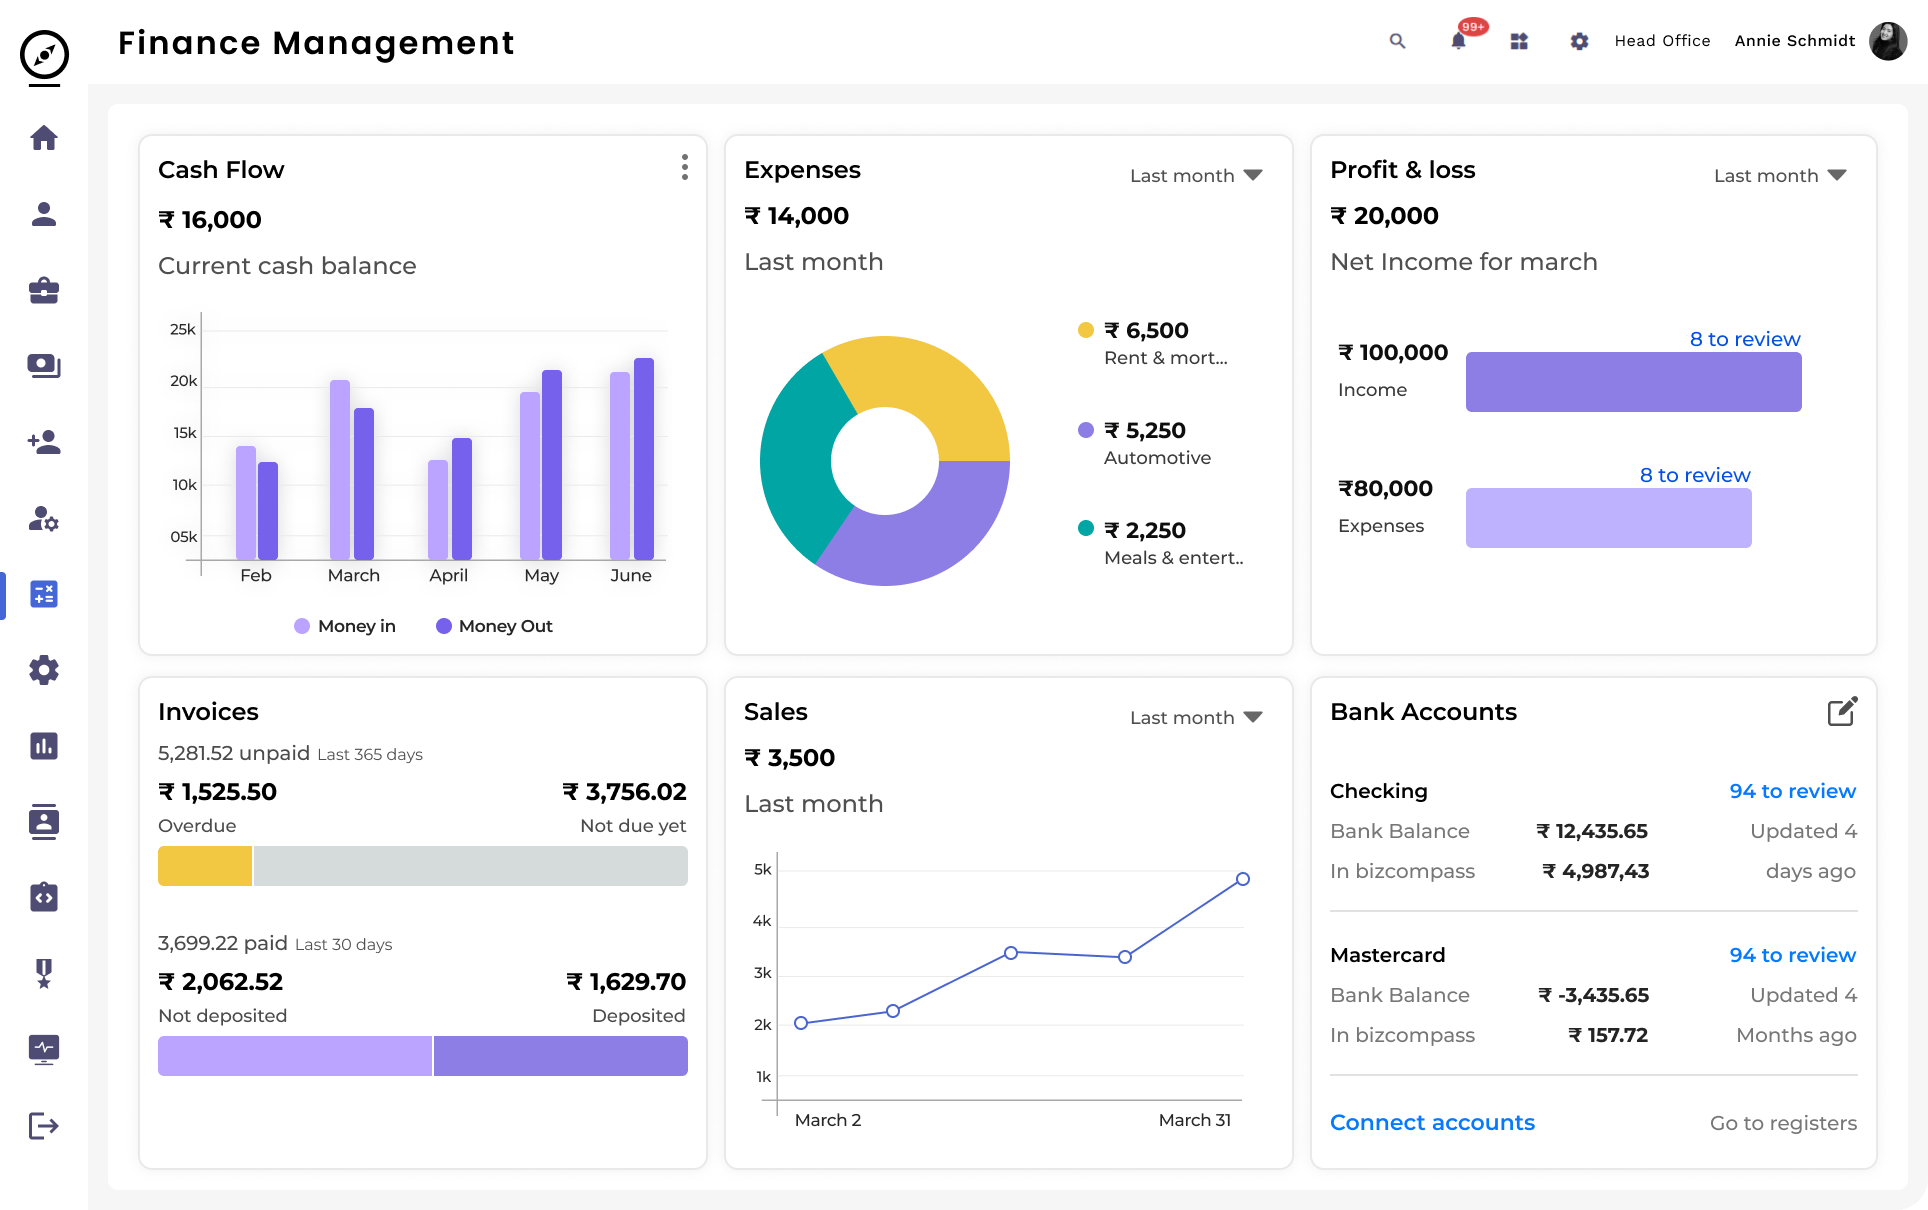The width and height of the screenshot is (1928, 1210).
Task: Open the user profile sidebar icon
Action: click(44, 214)
